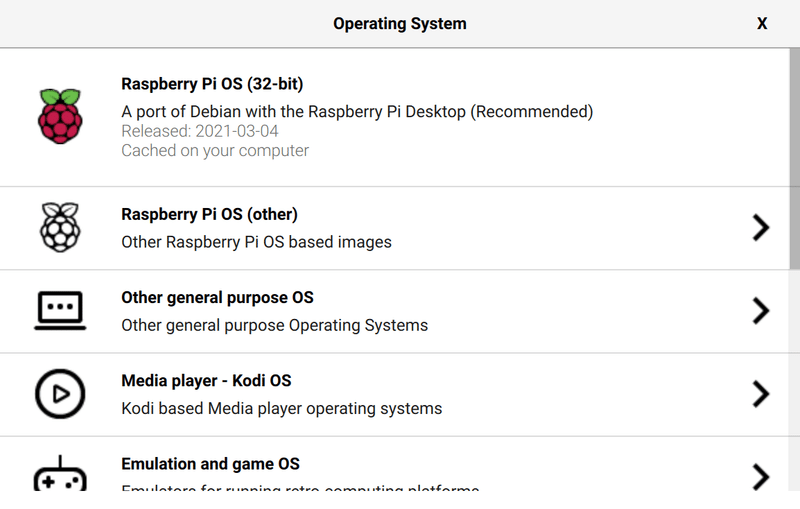Click 'Other Raspberry Pi OS based images' description

[256, 242]
